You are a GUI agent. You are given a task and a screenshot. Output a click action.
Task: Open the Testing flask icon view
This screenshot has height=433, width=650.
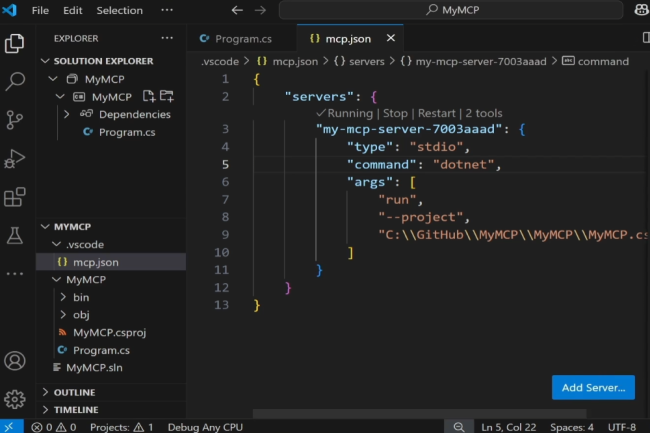(x=15, y=235)
